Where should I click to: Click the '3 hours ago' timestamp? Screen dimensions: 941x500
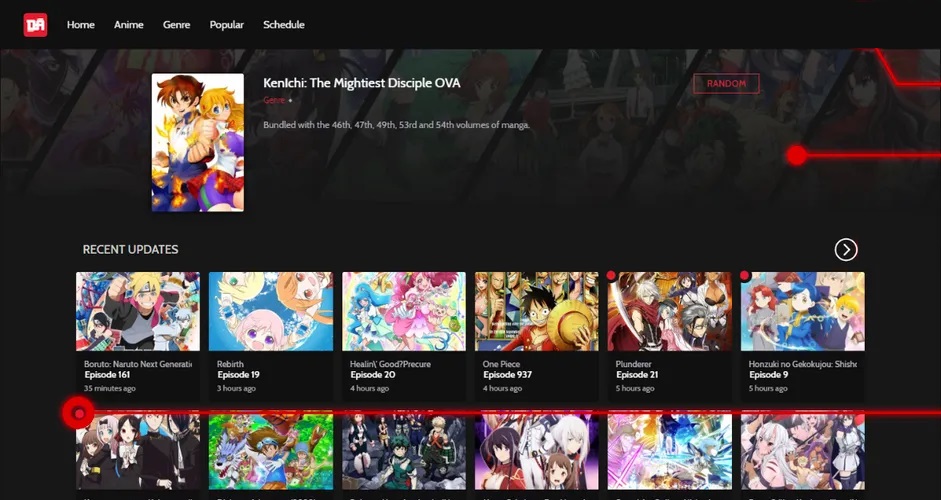236,388
